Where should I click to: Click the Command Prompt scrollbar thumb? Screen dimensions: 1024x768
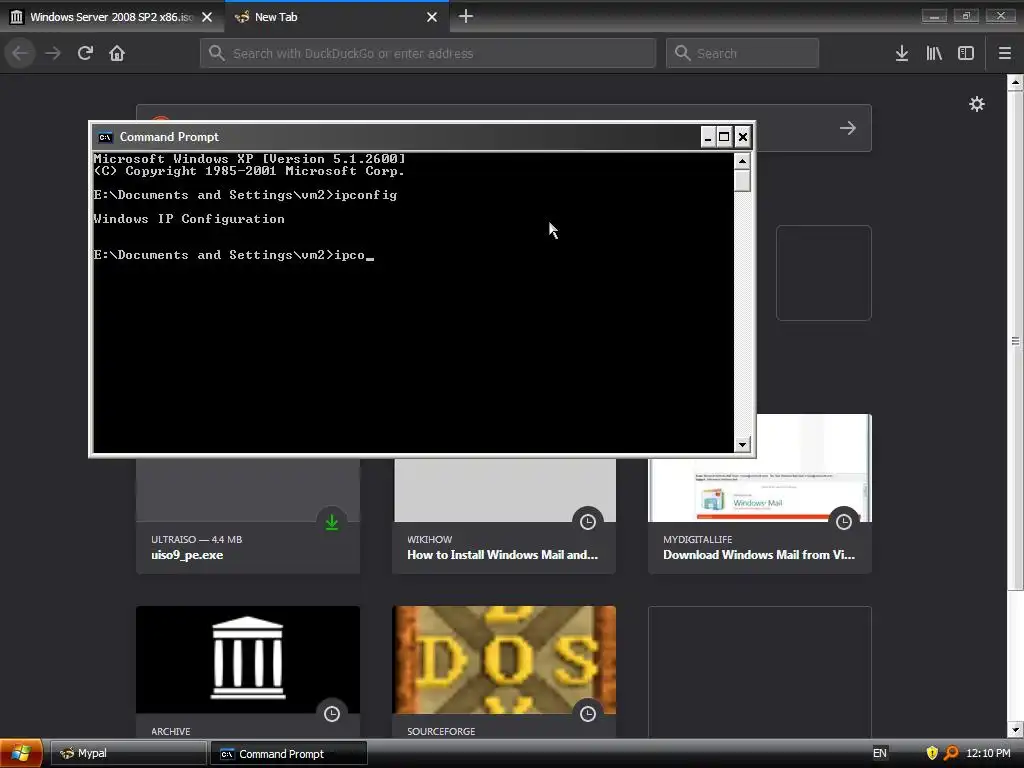[x=742, y=180]
